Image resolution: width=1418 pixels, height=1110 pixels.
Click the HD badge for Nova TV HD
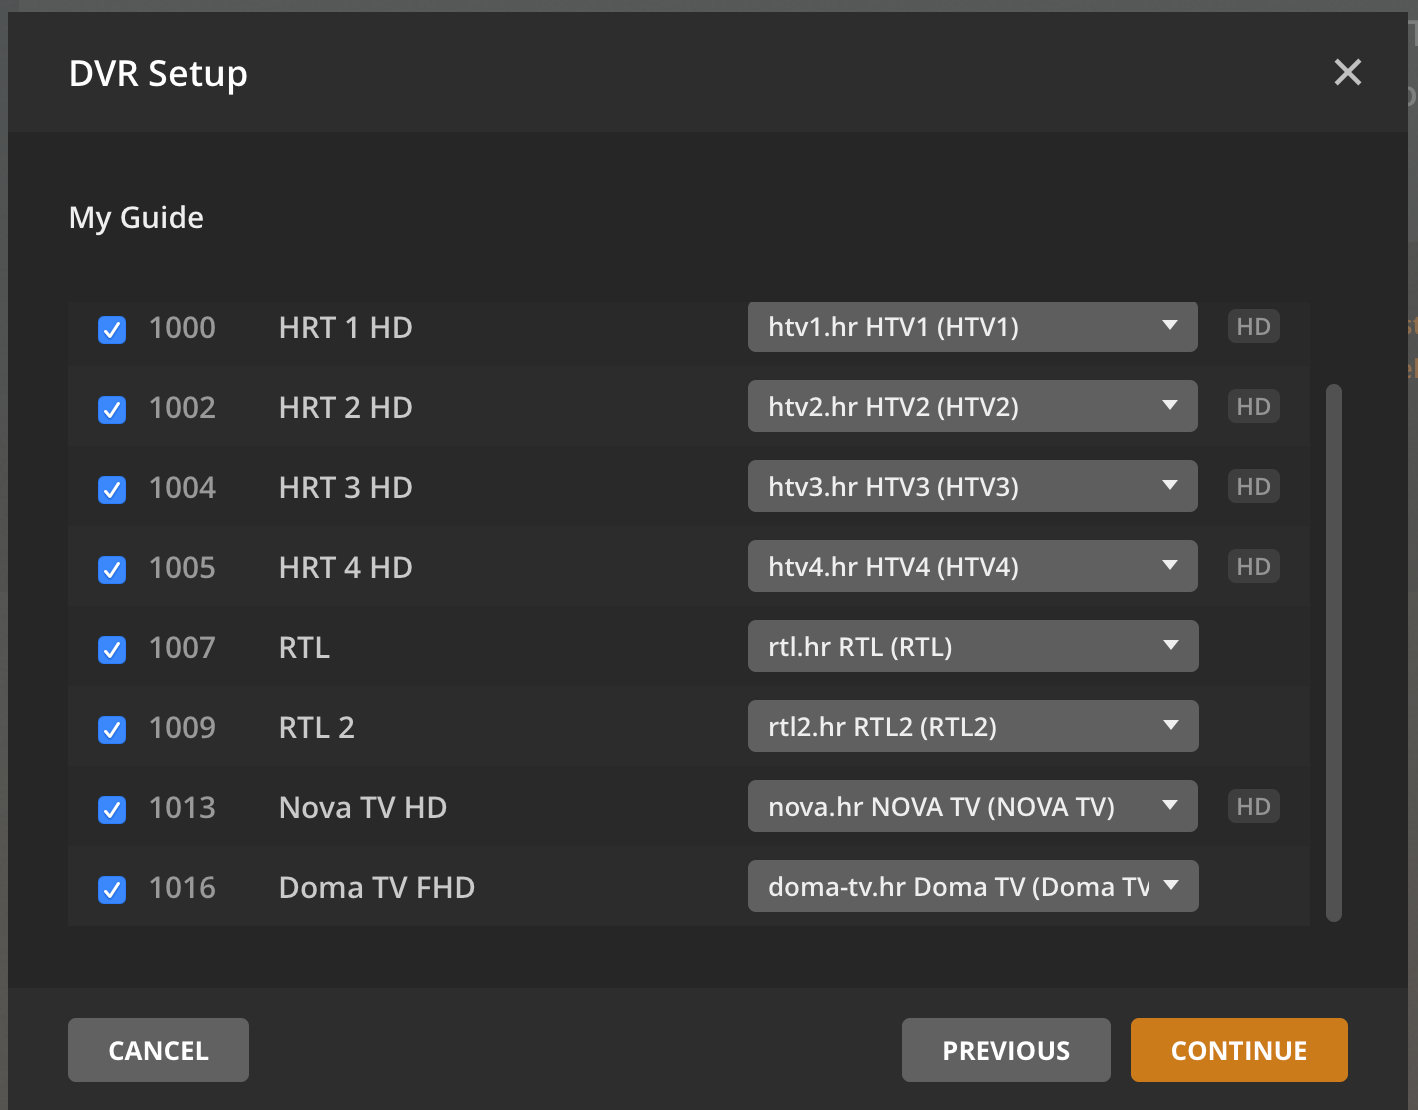pyautogui.click(x=1253, y=806)
